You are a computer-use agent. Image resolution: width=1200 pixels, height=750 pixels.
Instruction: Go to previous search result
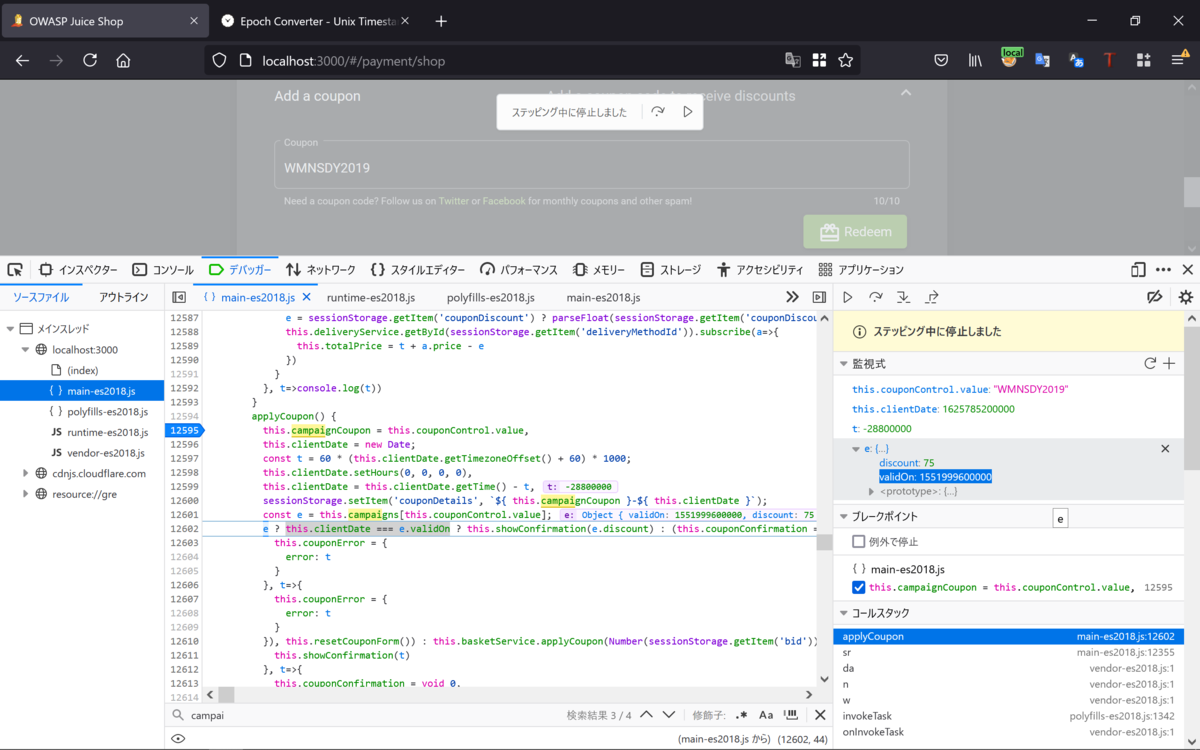click(x=646, y=715)
